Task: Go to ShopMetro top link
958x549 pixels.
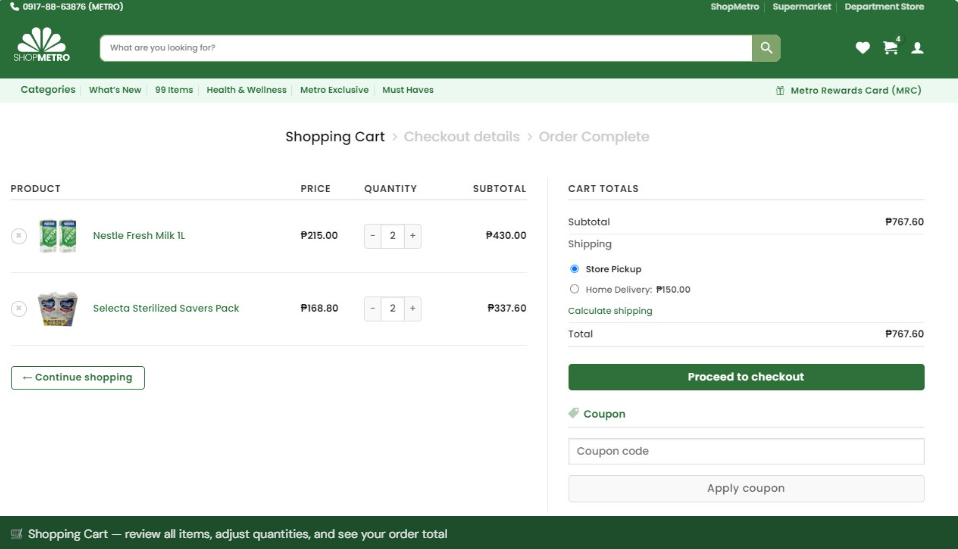Action: [734, 7]
